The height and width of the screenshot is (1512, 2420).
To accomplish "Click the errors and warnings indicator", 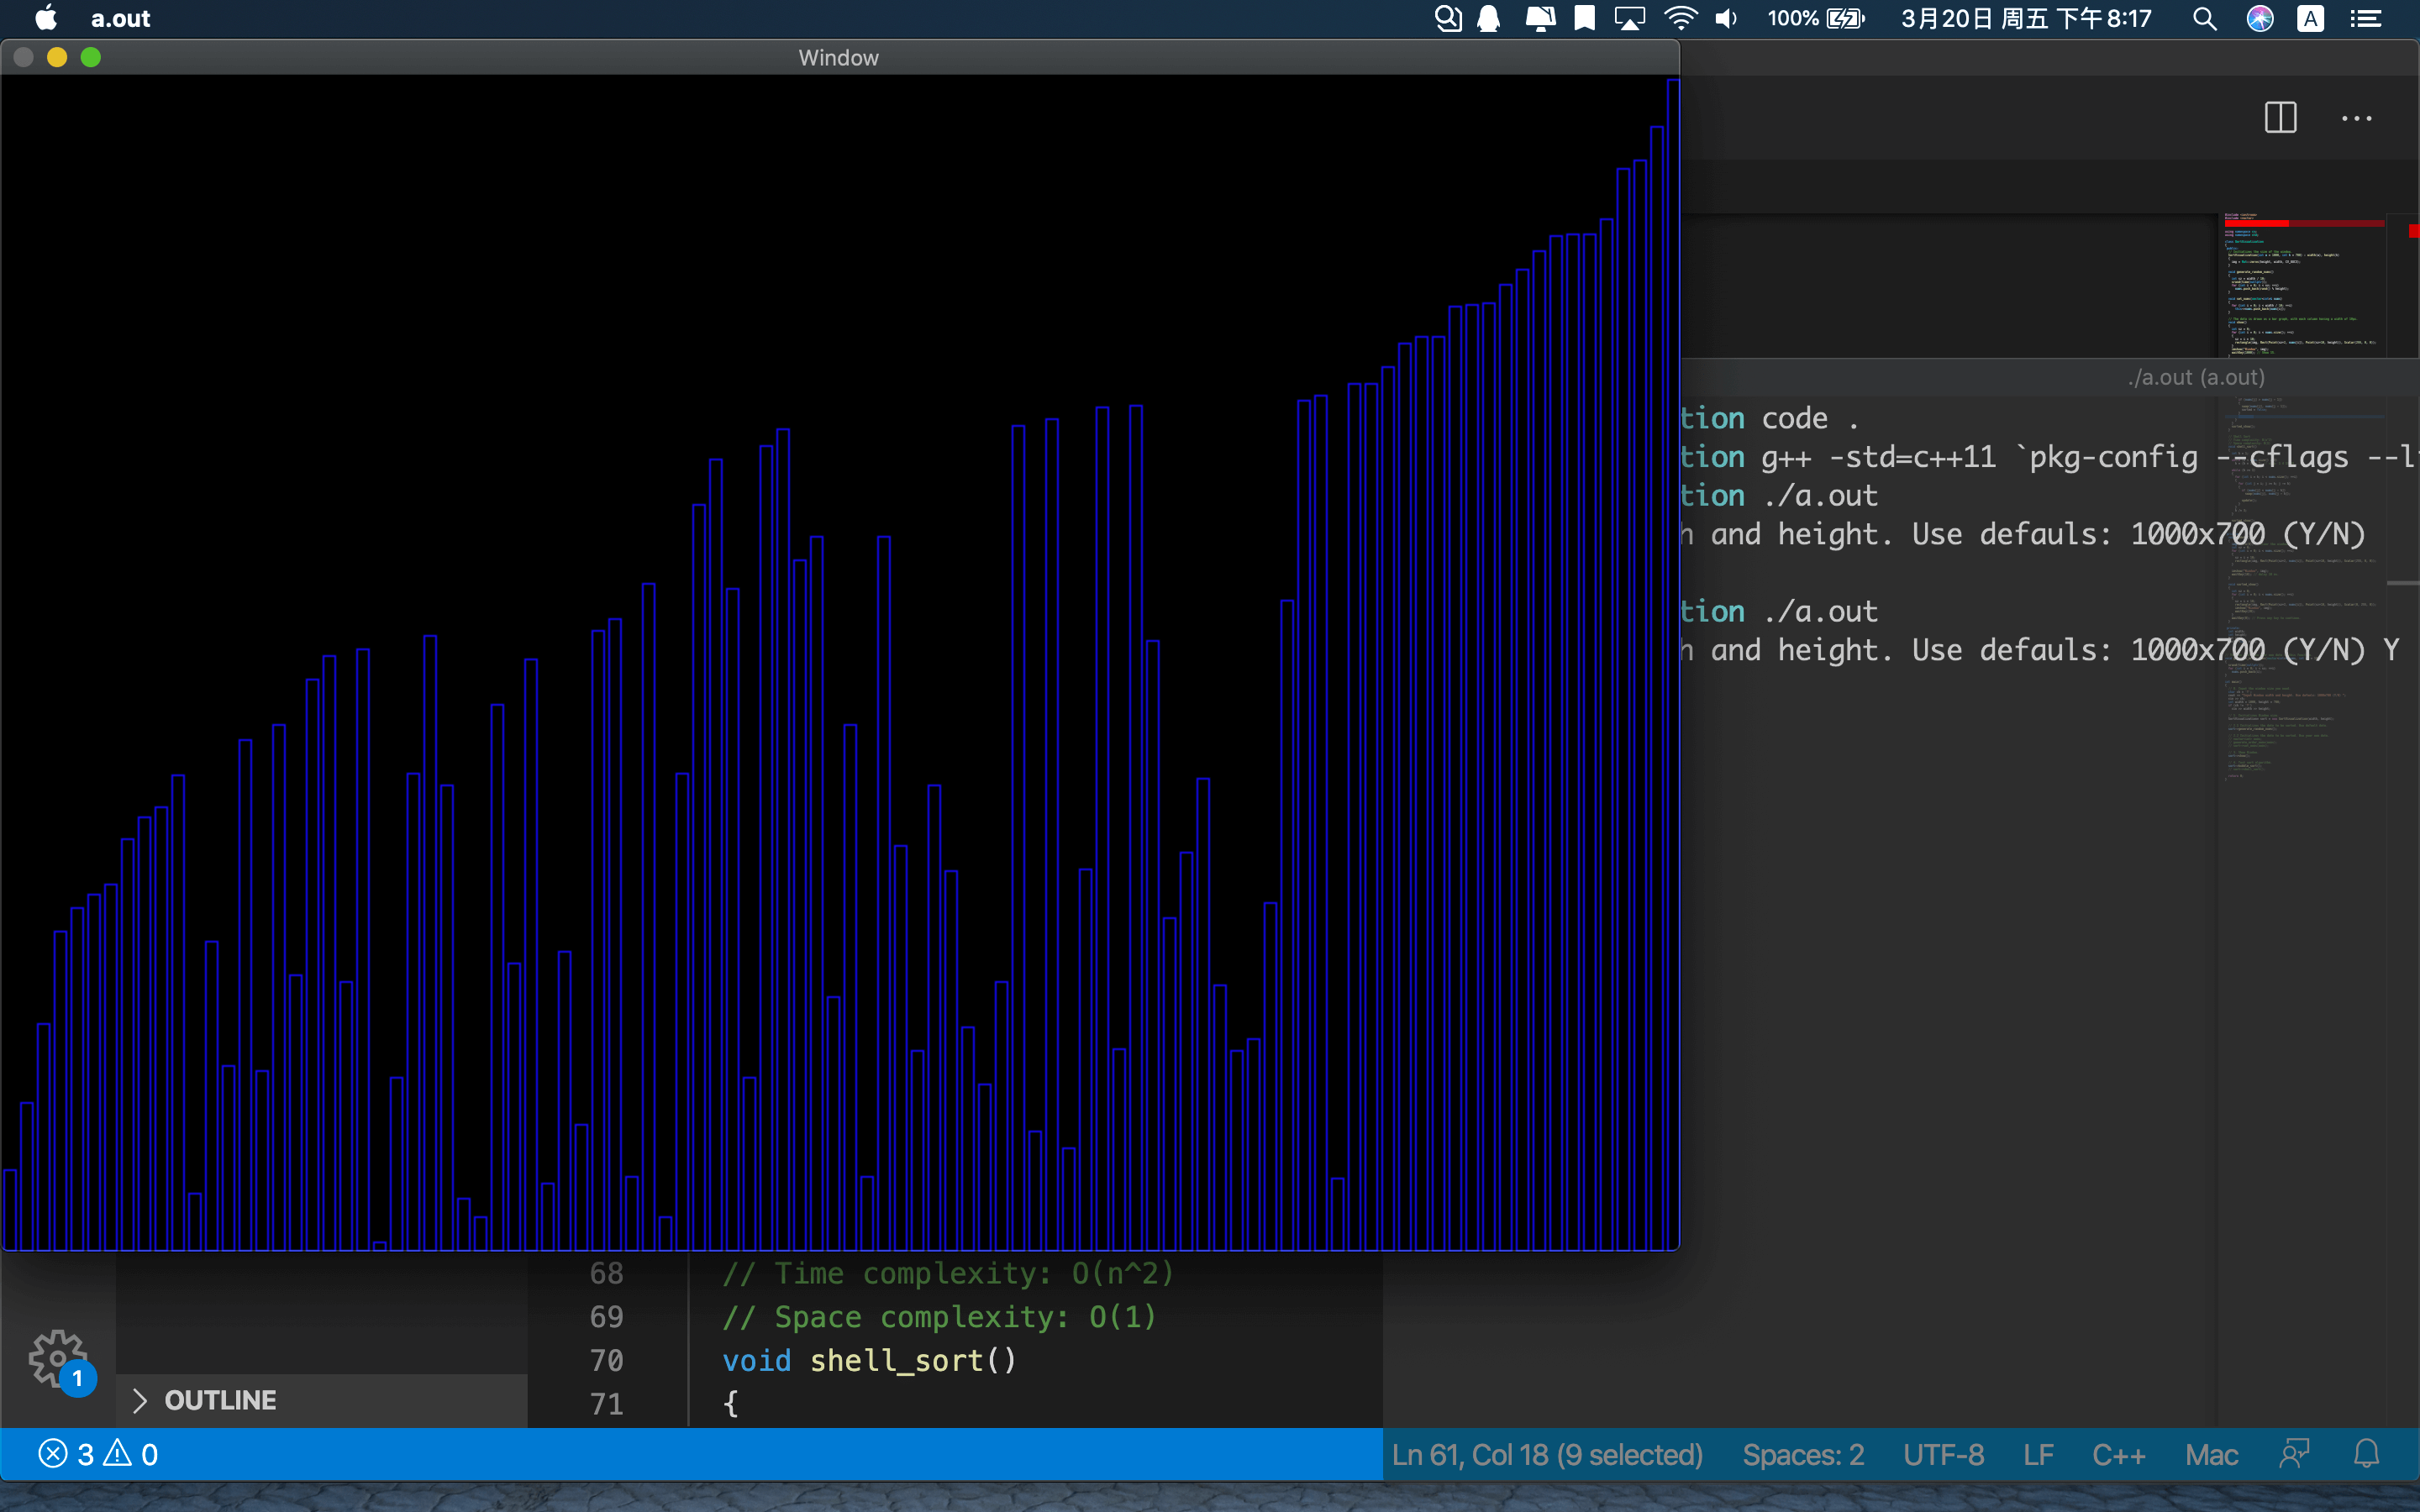I will click(x=98, y=1454).
